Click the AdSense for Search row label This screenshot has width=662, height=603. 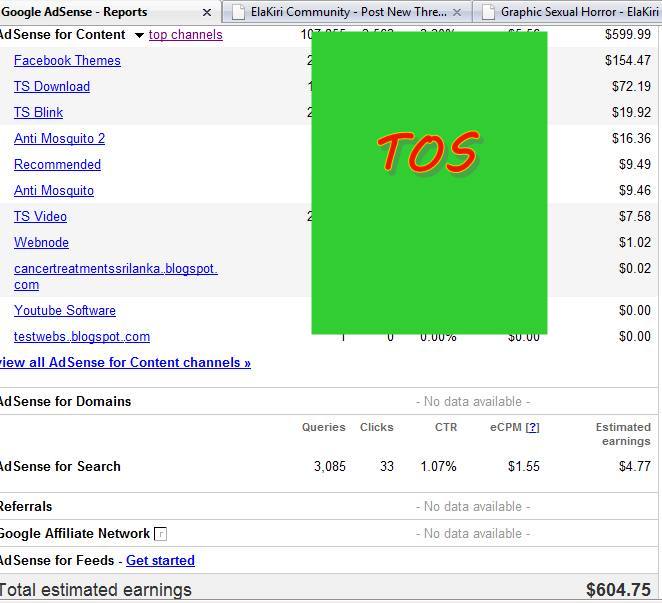60,467
